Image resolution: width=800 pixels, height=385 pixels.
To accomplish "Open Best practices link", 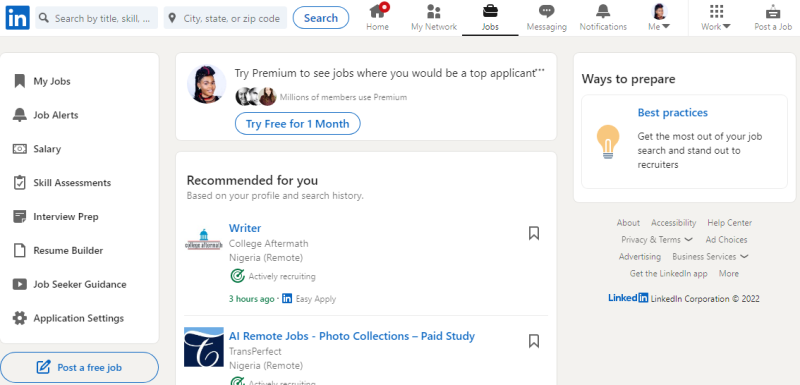I will tap(672, 113).
